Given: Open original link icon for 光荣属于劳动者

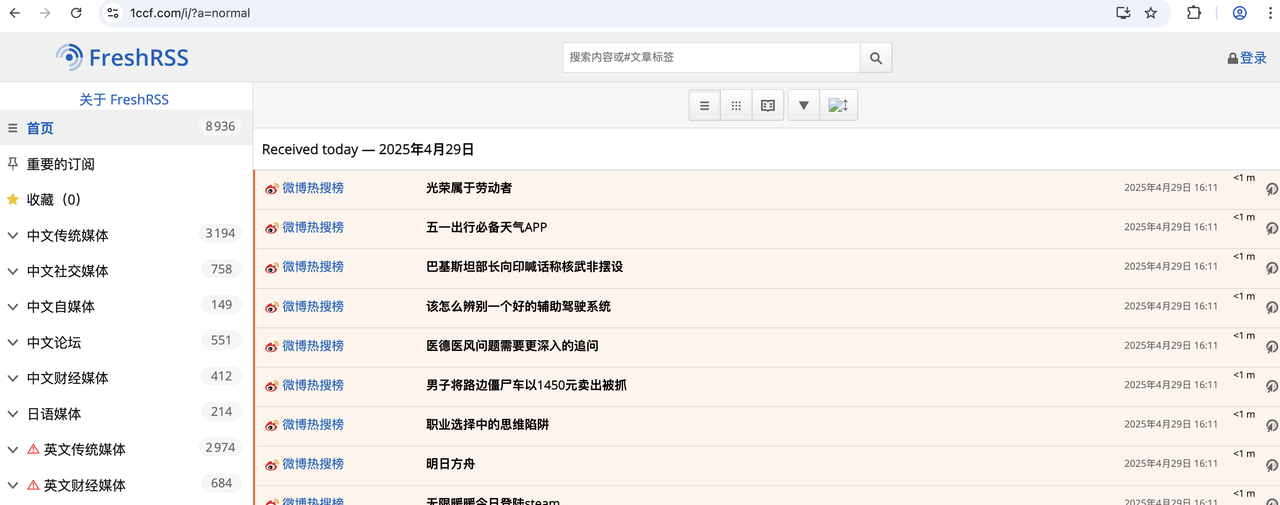Looking at the screenshot, I should coord(1272,189).
